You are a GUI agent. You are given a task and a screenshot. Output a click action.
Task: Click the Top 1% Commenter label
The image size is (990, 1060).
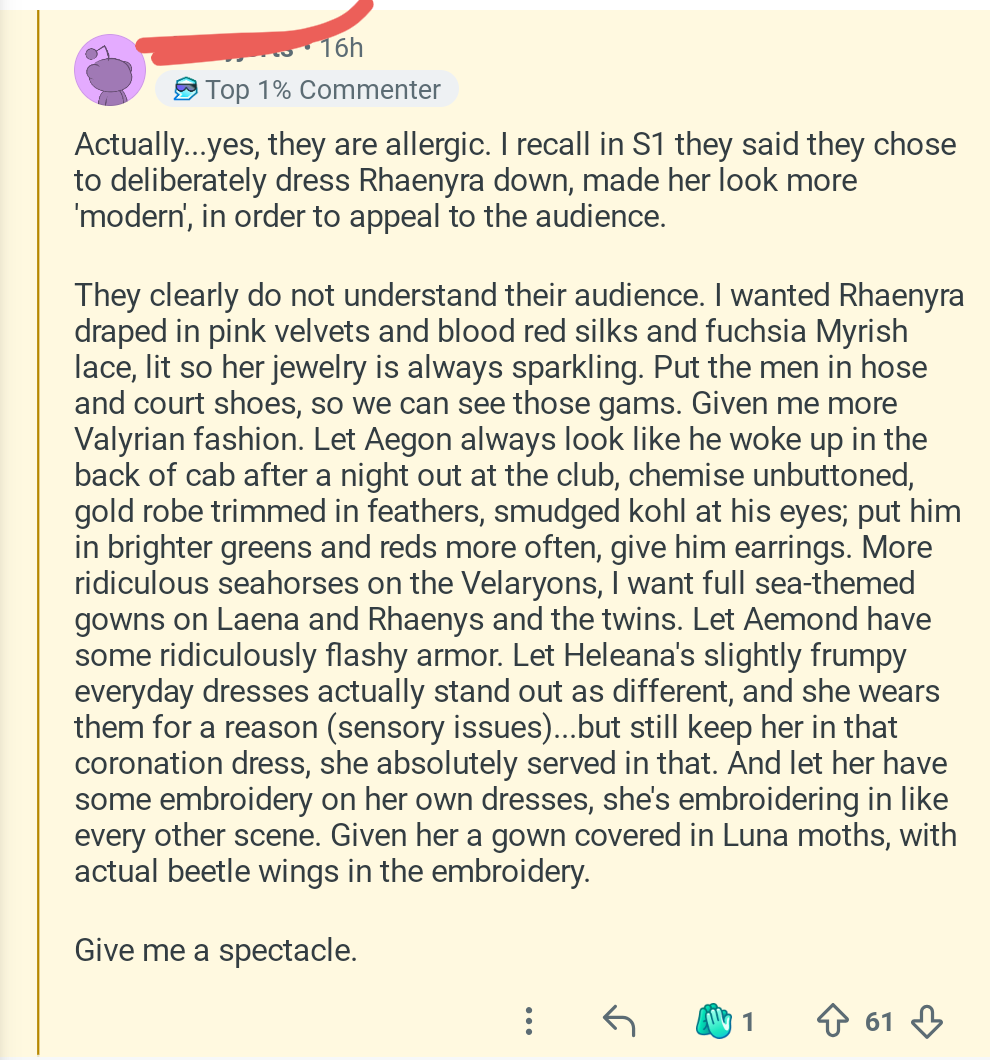[323, 90]
